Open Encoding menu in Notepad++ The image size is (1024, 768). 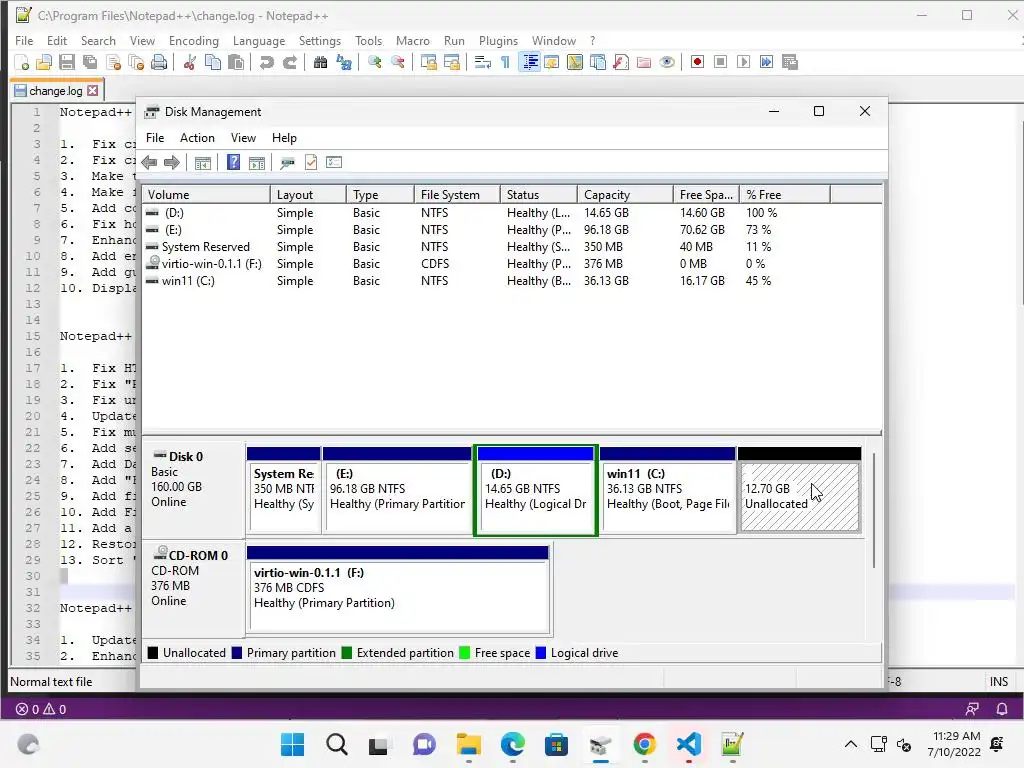[x=194, y=40]
